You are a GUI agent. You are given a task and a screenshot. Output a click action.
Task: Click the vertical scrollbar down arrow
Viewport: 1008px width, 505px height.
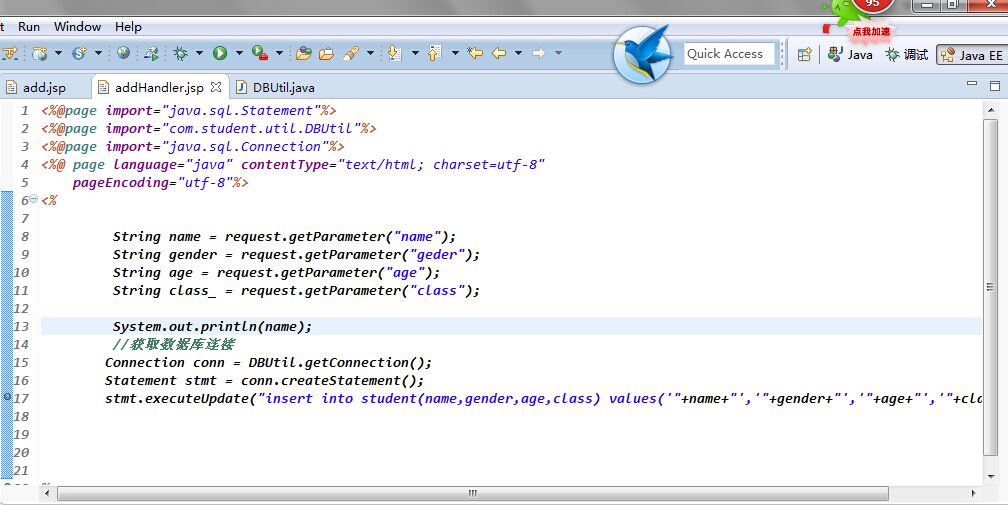[x=991, y=477]
